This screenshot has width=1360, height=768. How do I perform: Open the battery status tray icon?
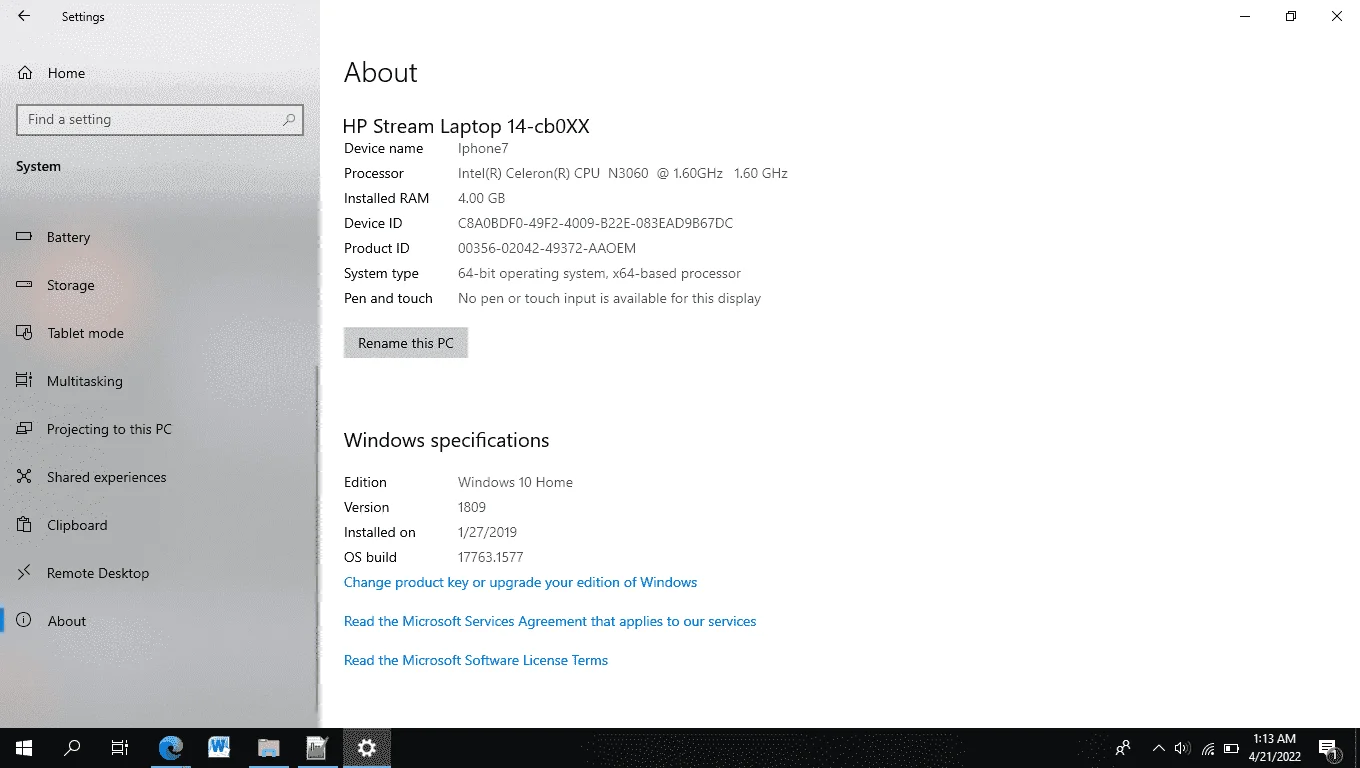[x=1232, y=748]
